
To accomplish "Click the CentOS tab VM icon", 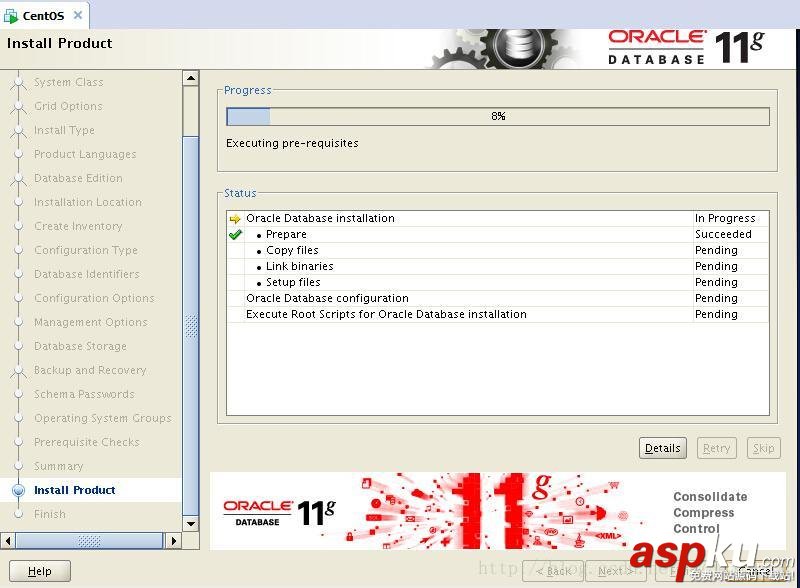I will point(11,16).
